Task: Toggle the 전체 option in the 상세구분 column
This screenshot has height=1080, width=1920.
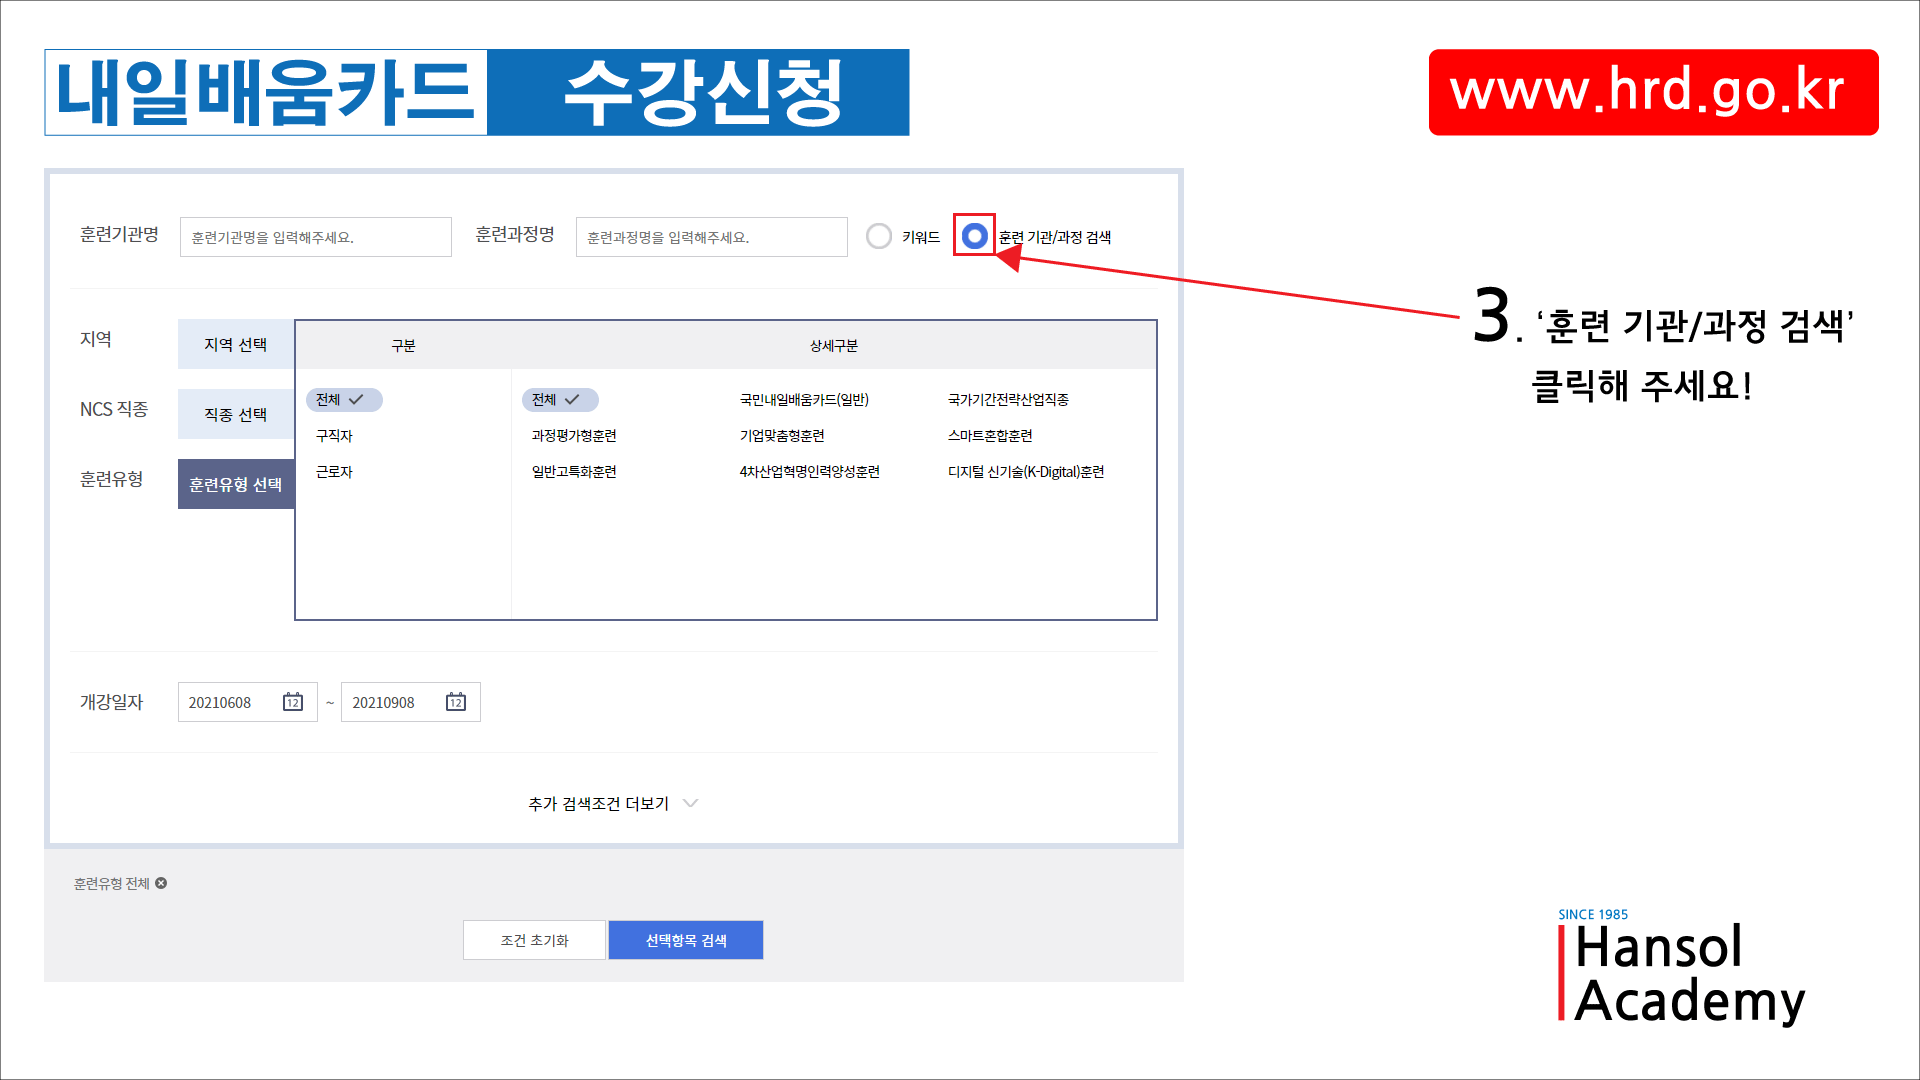Action: tap(560, 400)
